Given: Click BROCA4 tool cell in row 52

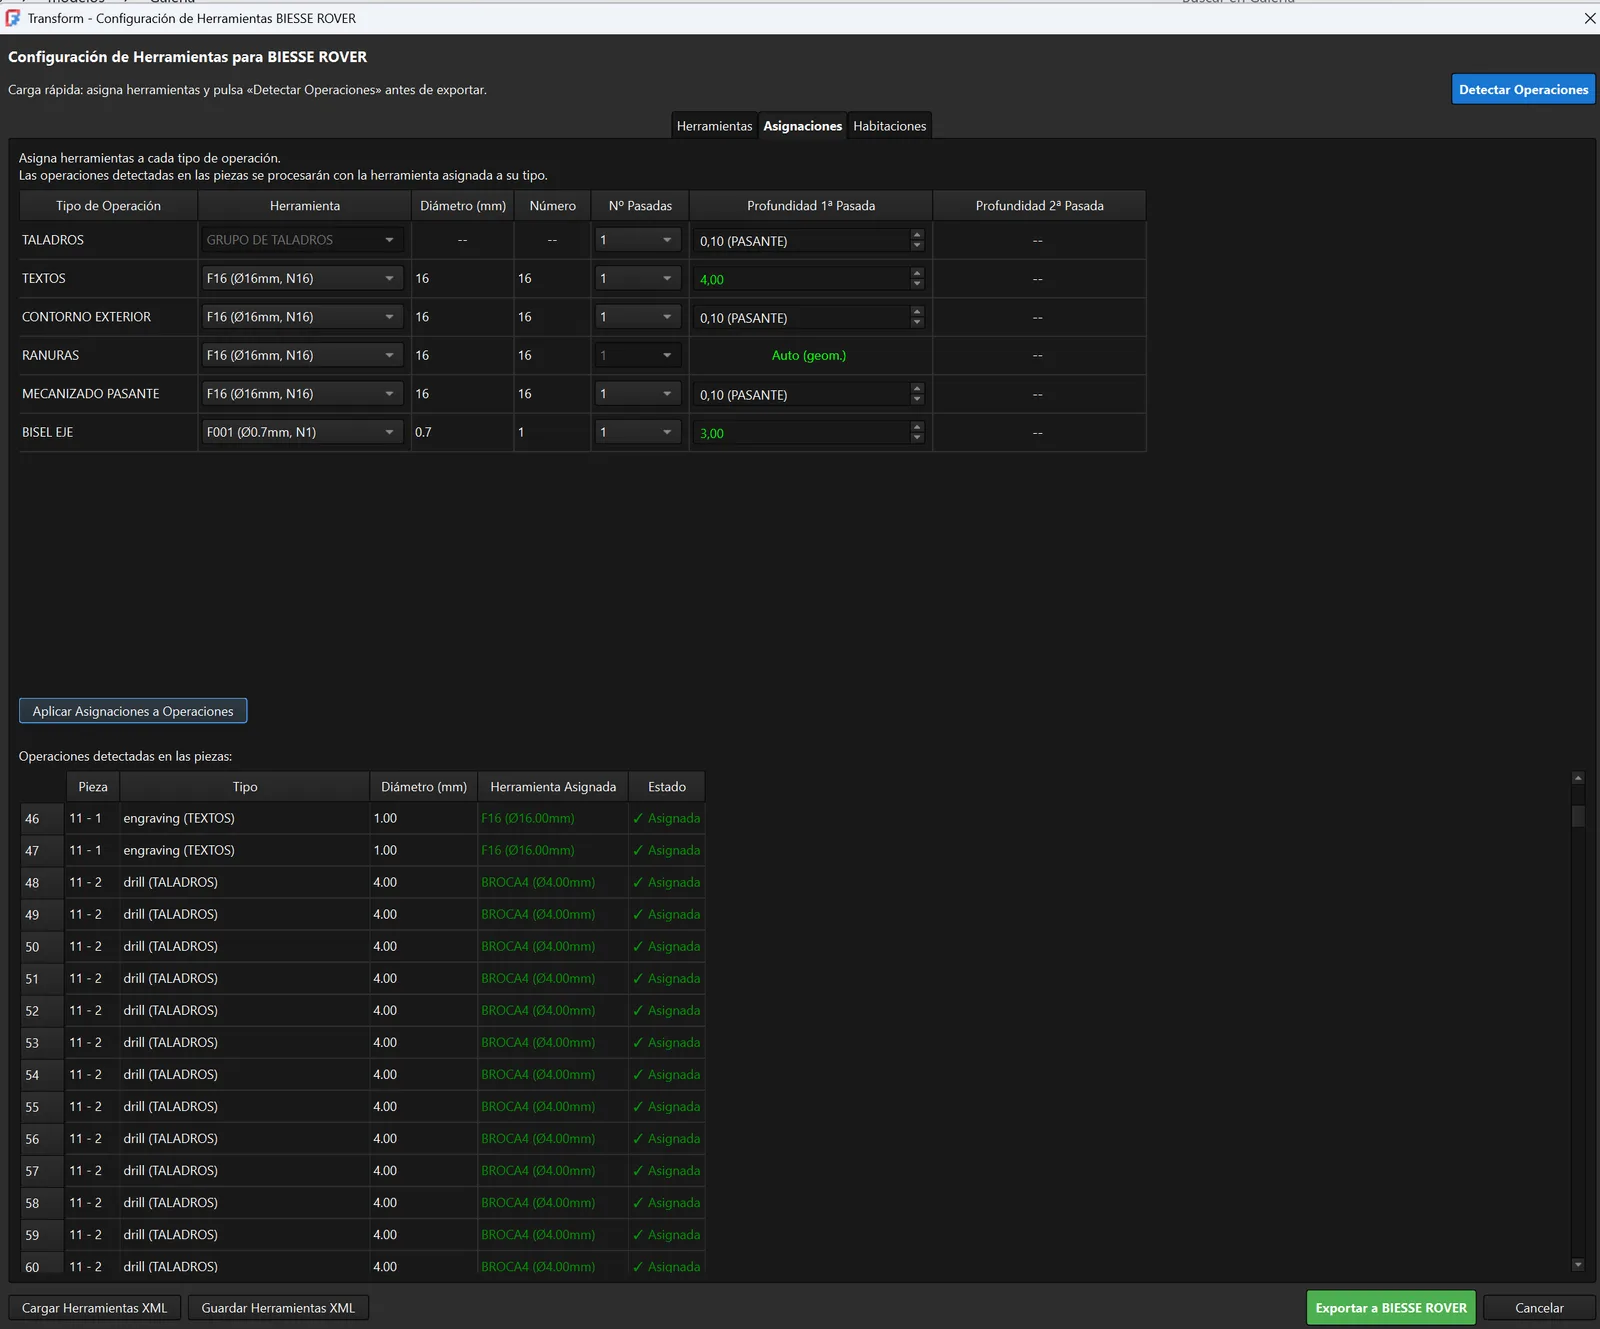Looking at the screenshot, I should [553, 1010].
